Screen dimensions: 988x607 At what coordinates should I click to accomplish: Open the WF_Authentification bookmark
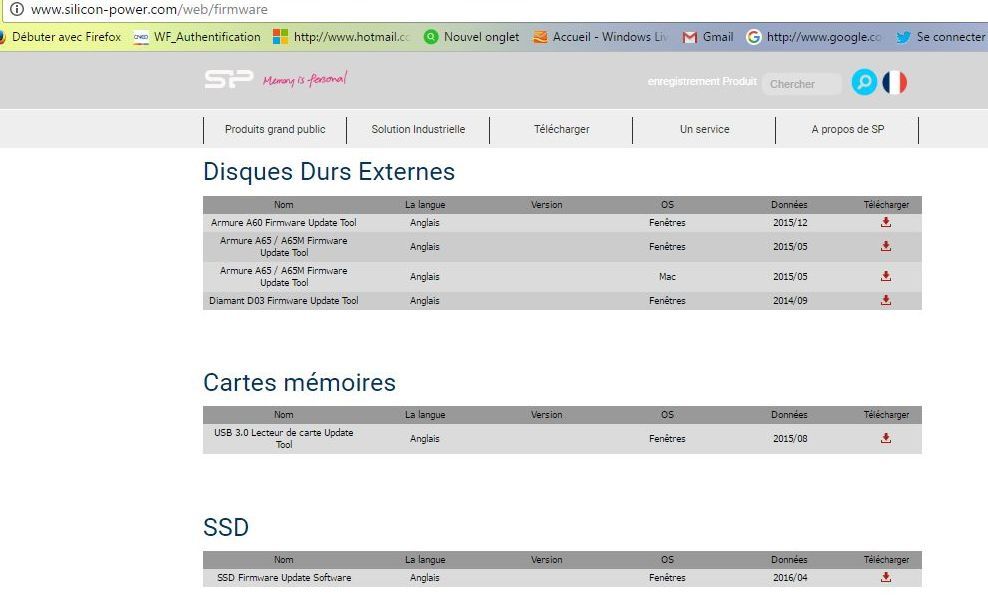197,37
